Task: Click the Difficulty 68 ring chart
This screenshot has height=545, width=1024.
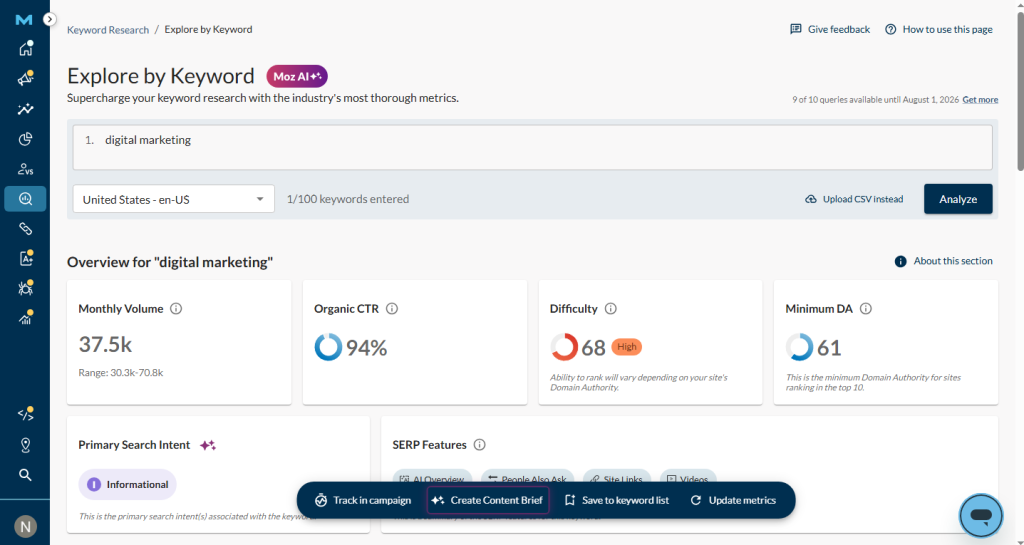Action: coord(564,347)
